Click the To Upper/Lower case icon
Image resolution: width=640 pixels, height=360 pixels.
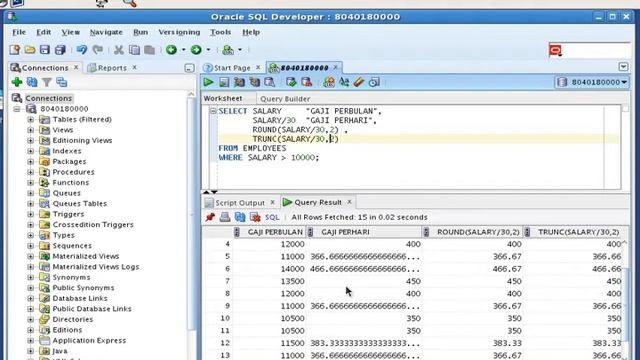point(344,82)
